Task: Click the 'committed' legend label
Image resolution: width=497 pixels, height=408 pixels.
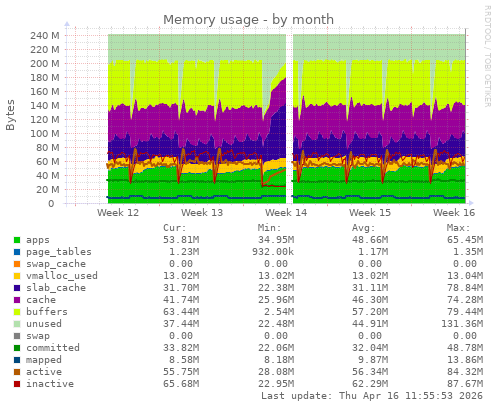Action: [x=53, y=348]
